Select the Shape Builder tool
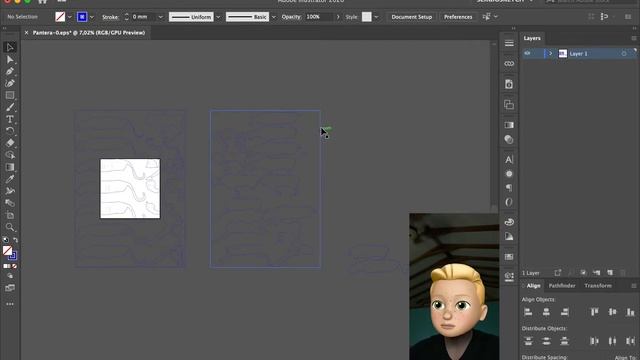Viewport: 640px width, 360px height. [x=10, y=155]
